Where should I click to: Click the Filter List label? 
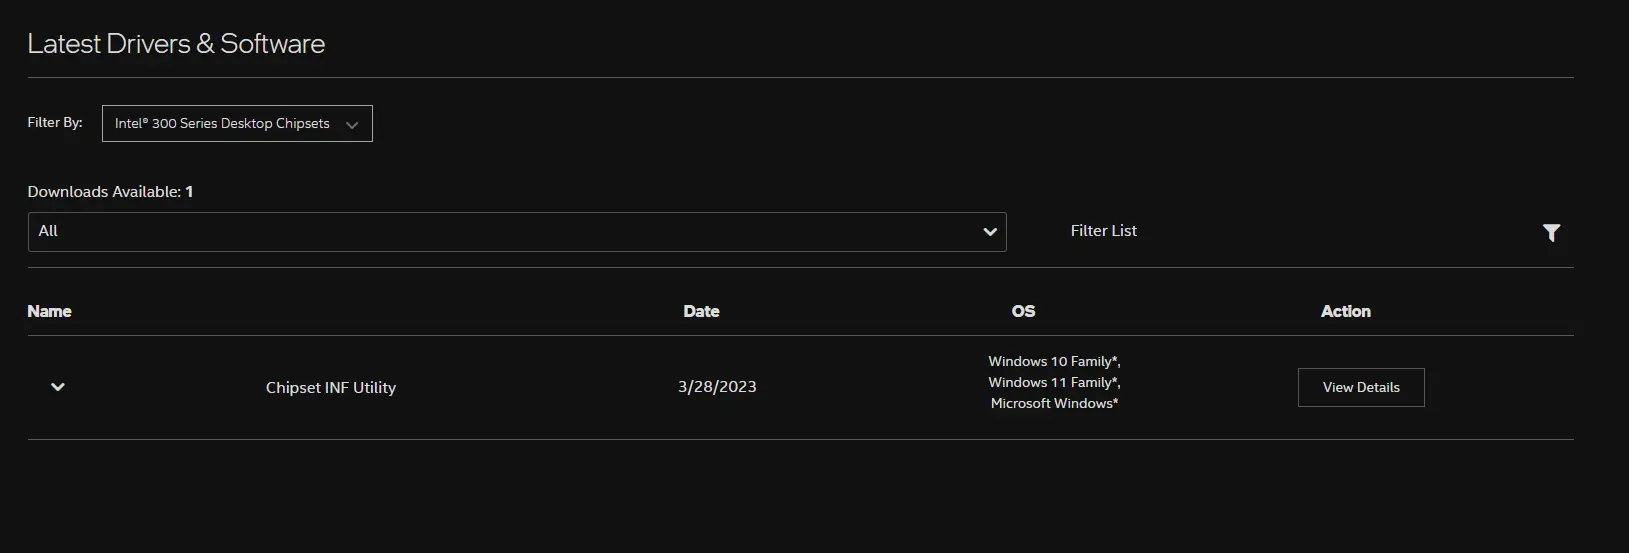point(1103,230)
